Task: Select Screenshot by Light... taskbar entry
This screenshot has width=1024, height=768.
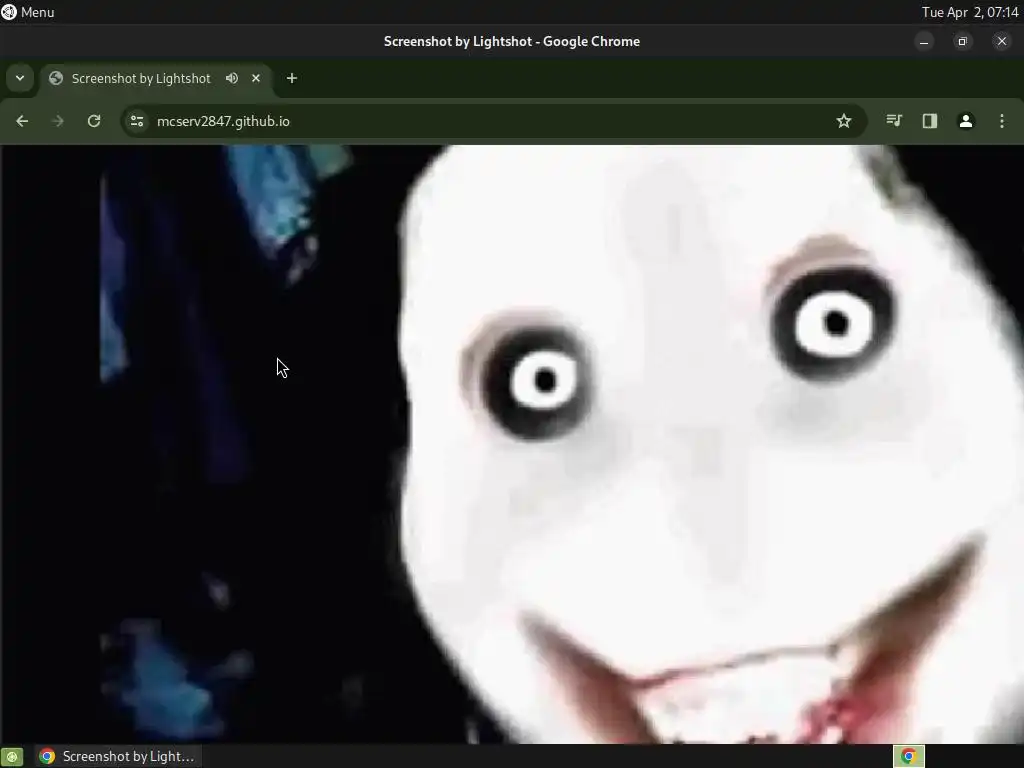Action: (x=118, y=756)
